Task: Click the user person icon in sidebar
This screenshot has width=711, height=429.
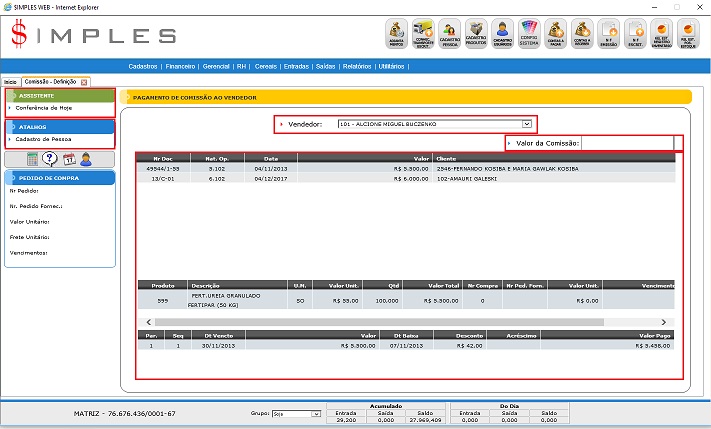Action: tap(87, 159)
